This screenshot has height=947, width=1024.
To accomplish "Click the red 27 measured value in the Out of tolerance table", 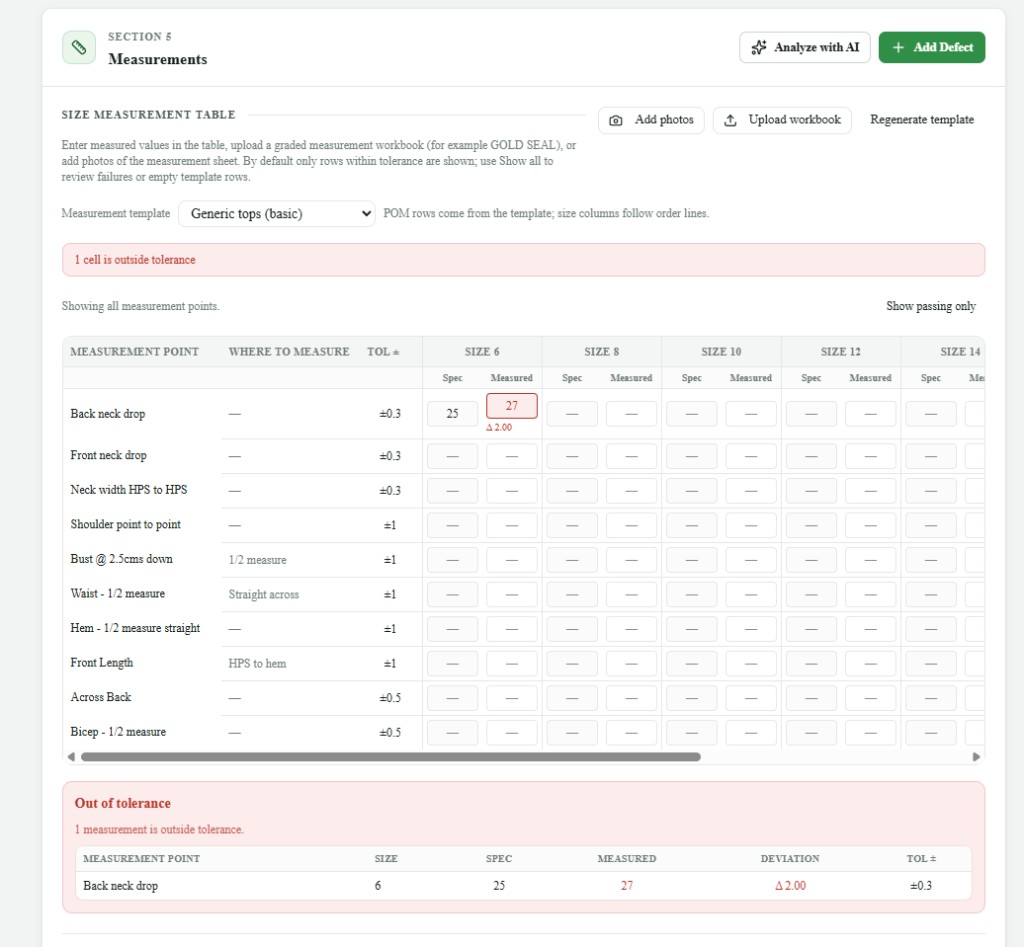I will pyautogui.click(x=627, y=886).
